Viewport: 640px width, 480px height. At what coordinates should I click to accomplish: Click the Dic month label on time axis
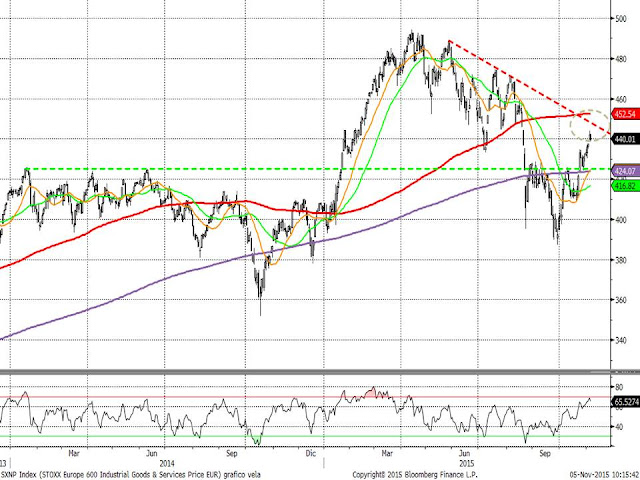click(311, 453)
